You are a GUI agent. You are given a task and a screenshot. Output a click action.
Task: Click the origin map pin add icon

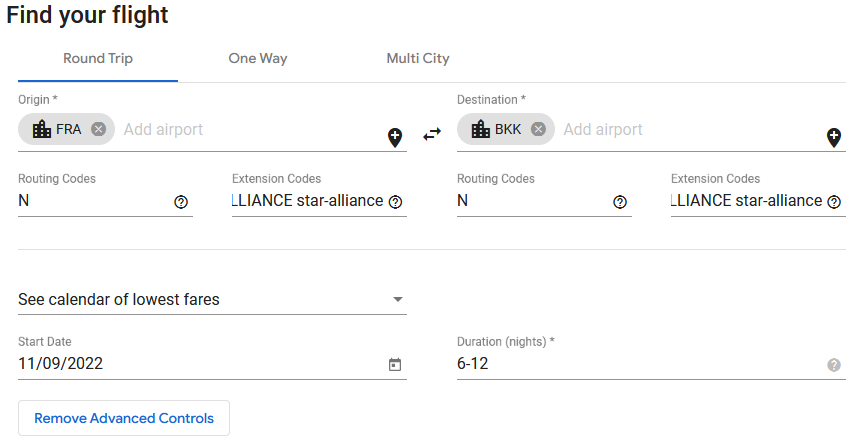[x=395, y=138]
